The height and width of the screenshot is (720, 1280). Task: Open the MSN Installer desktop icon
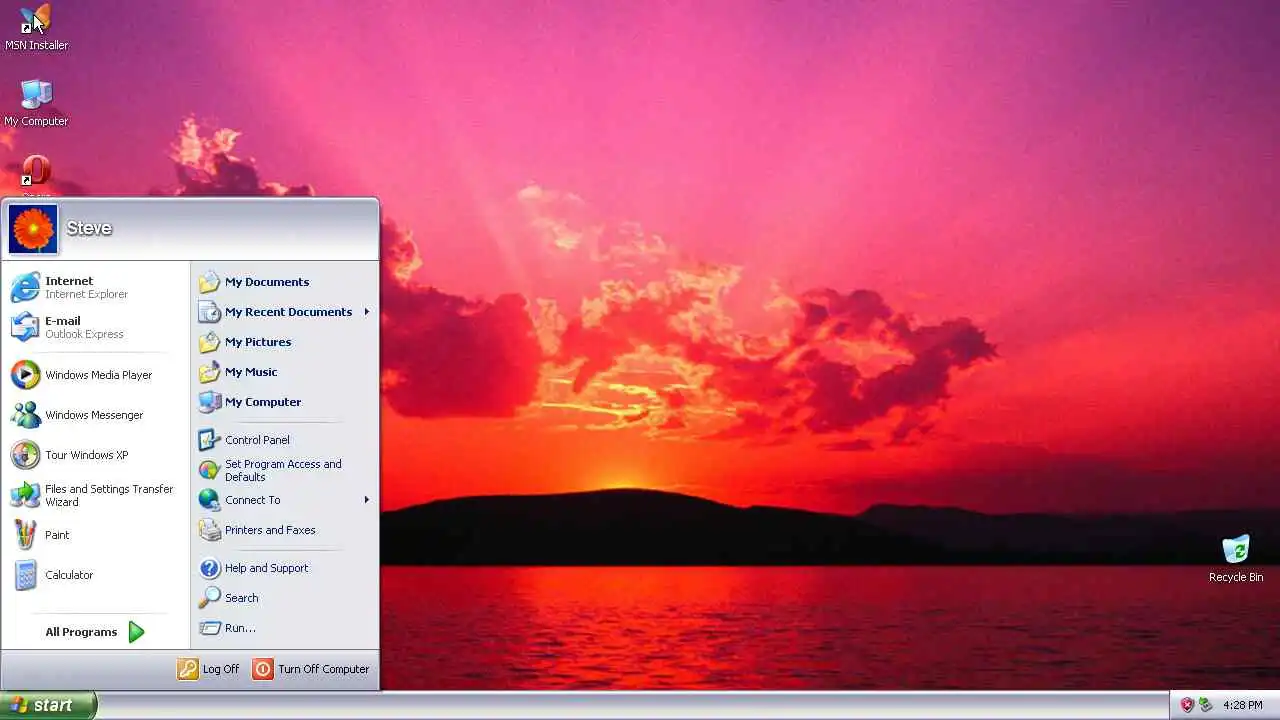pos(36,28)
